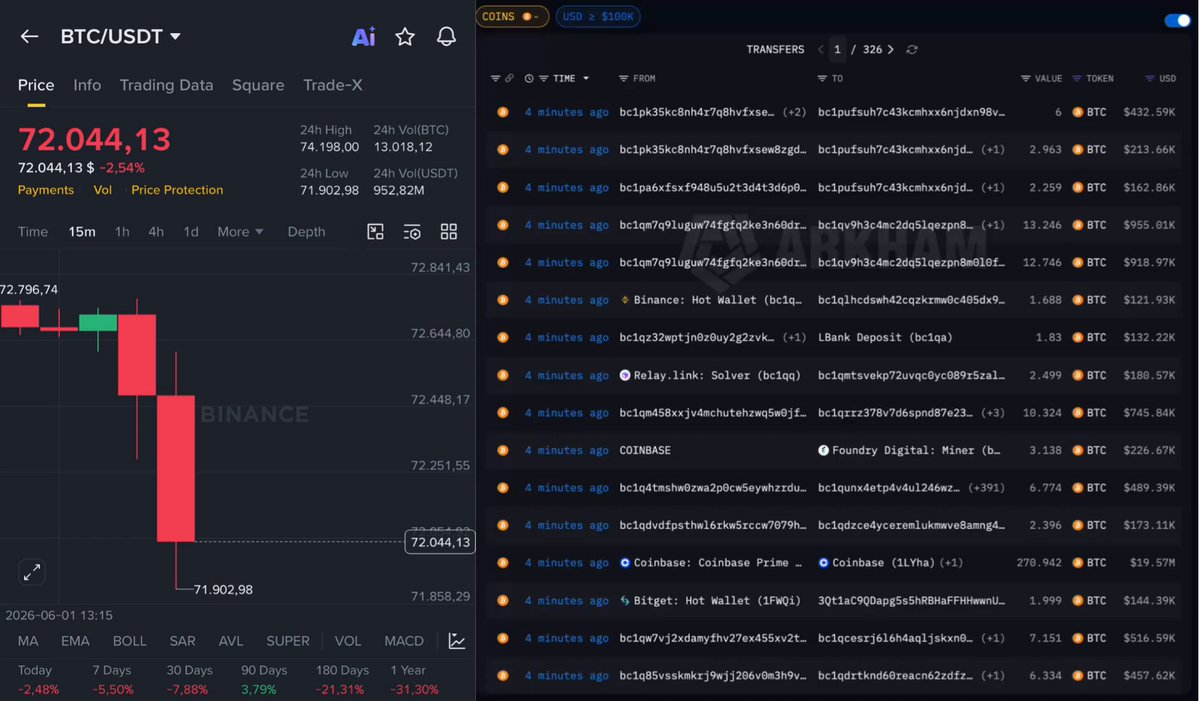Open Coinbase (1LYha) recipient address
Viewport: 1199px width, 701px height.
click(883, 563)
